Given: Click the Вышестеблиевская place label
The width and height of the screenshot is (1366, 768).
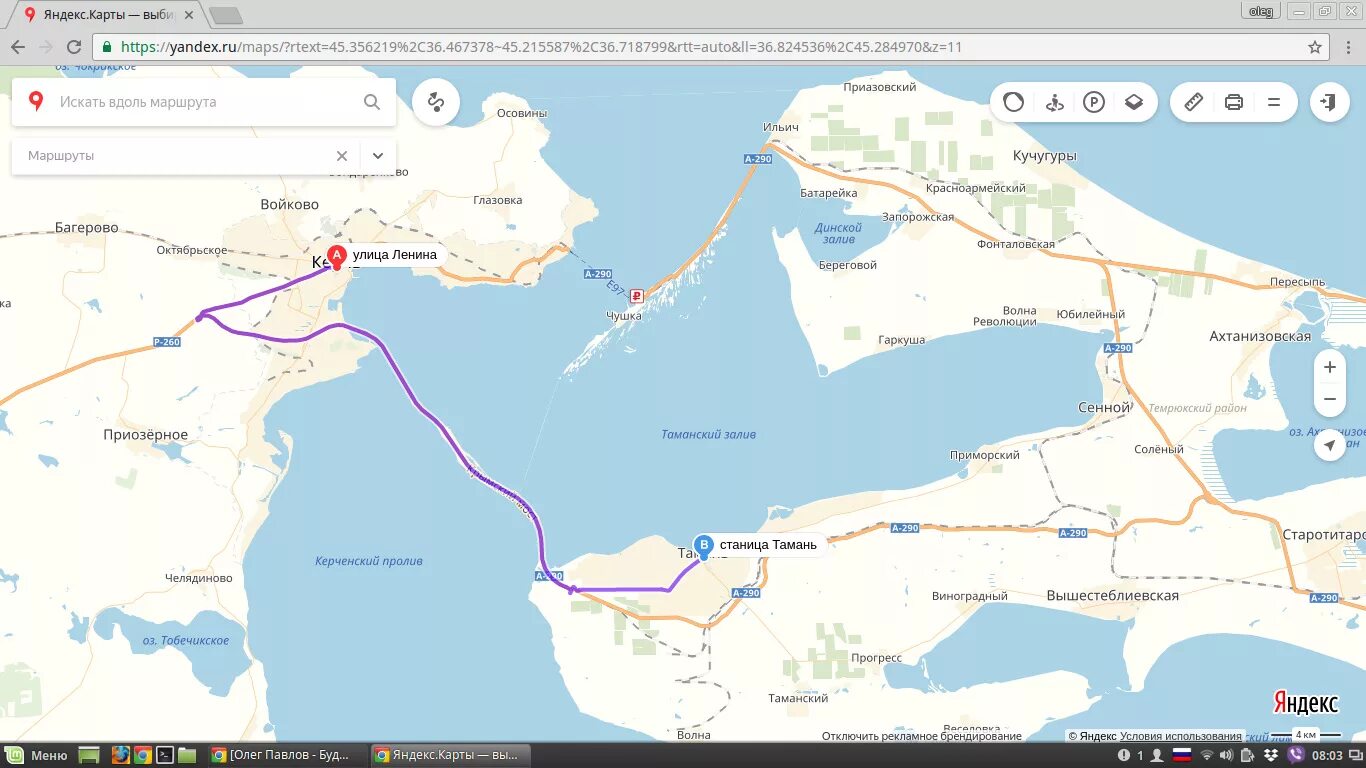Looking at the screenshot, I should [1113, 595].
